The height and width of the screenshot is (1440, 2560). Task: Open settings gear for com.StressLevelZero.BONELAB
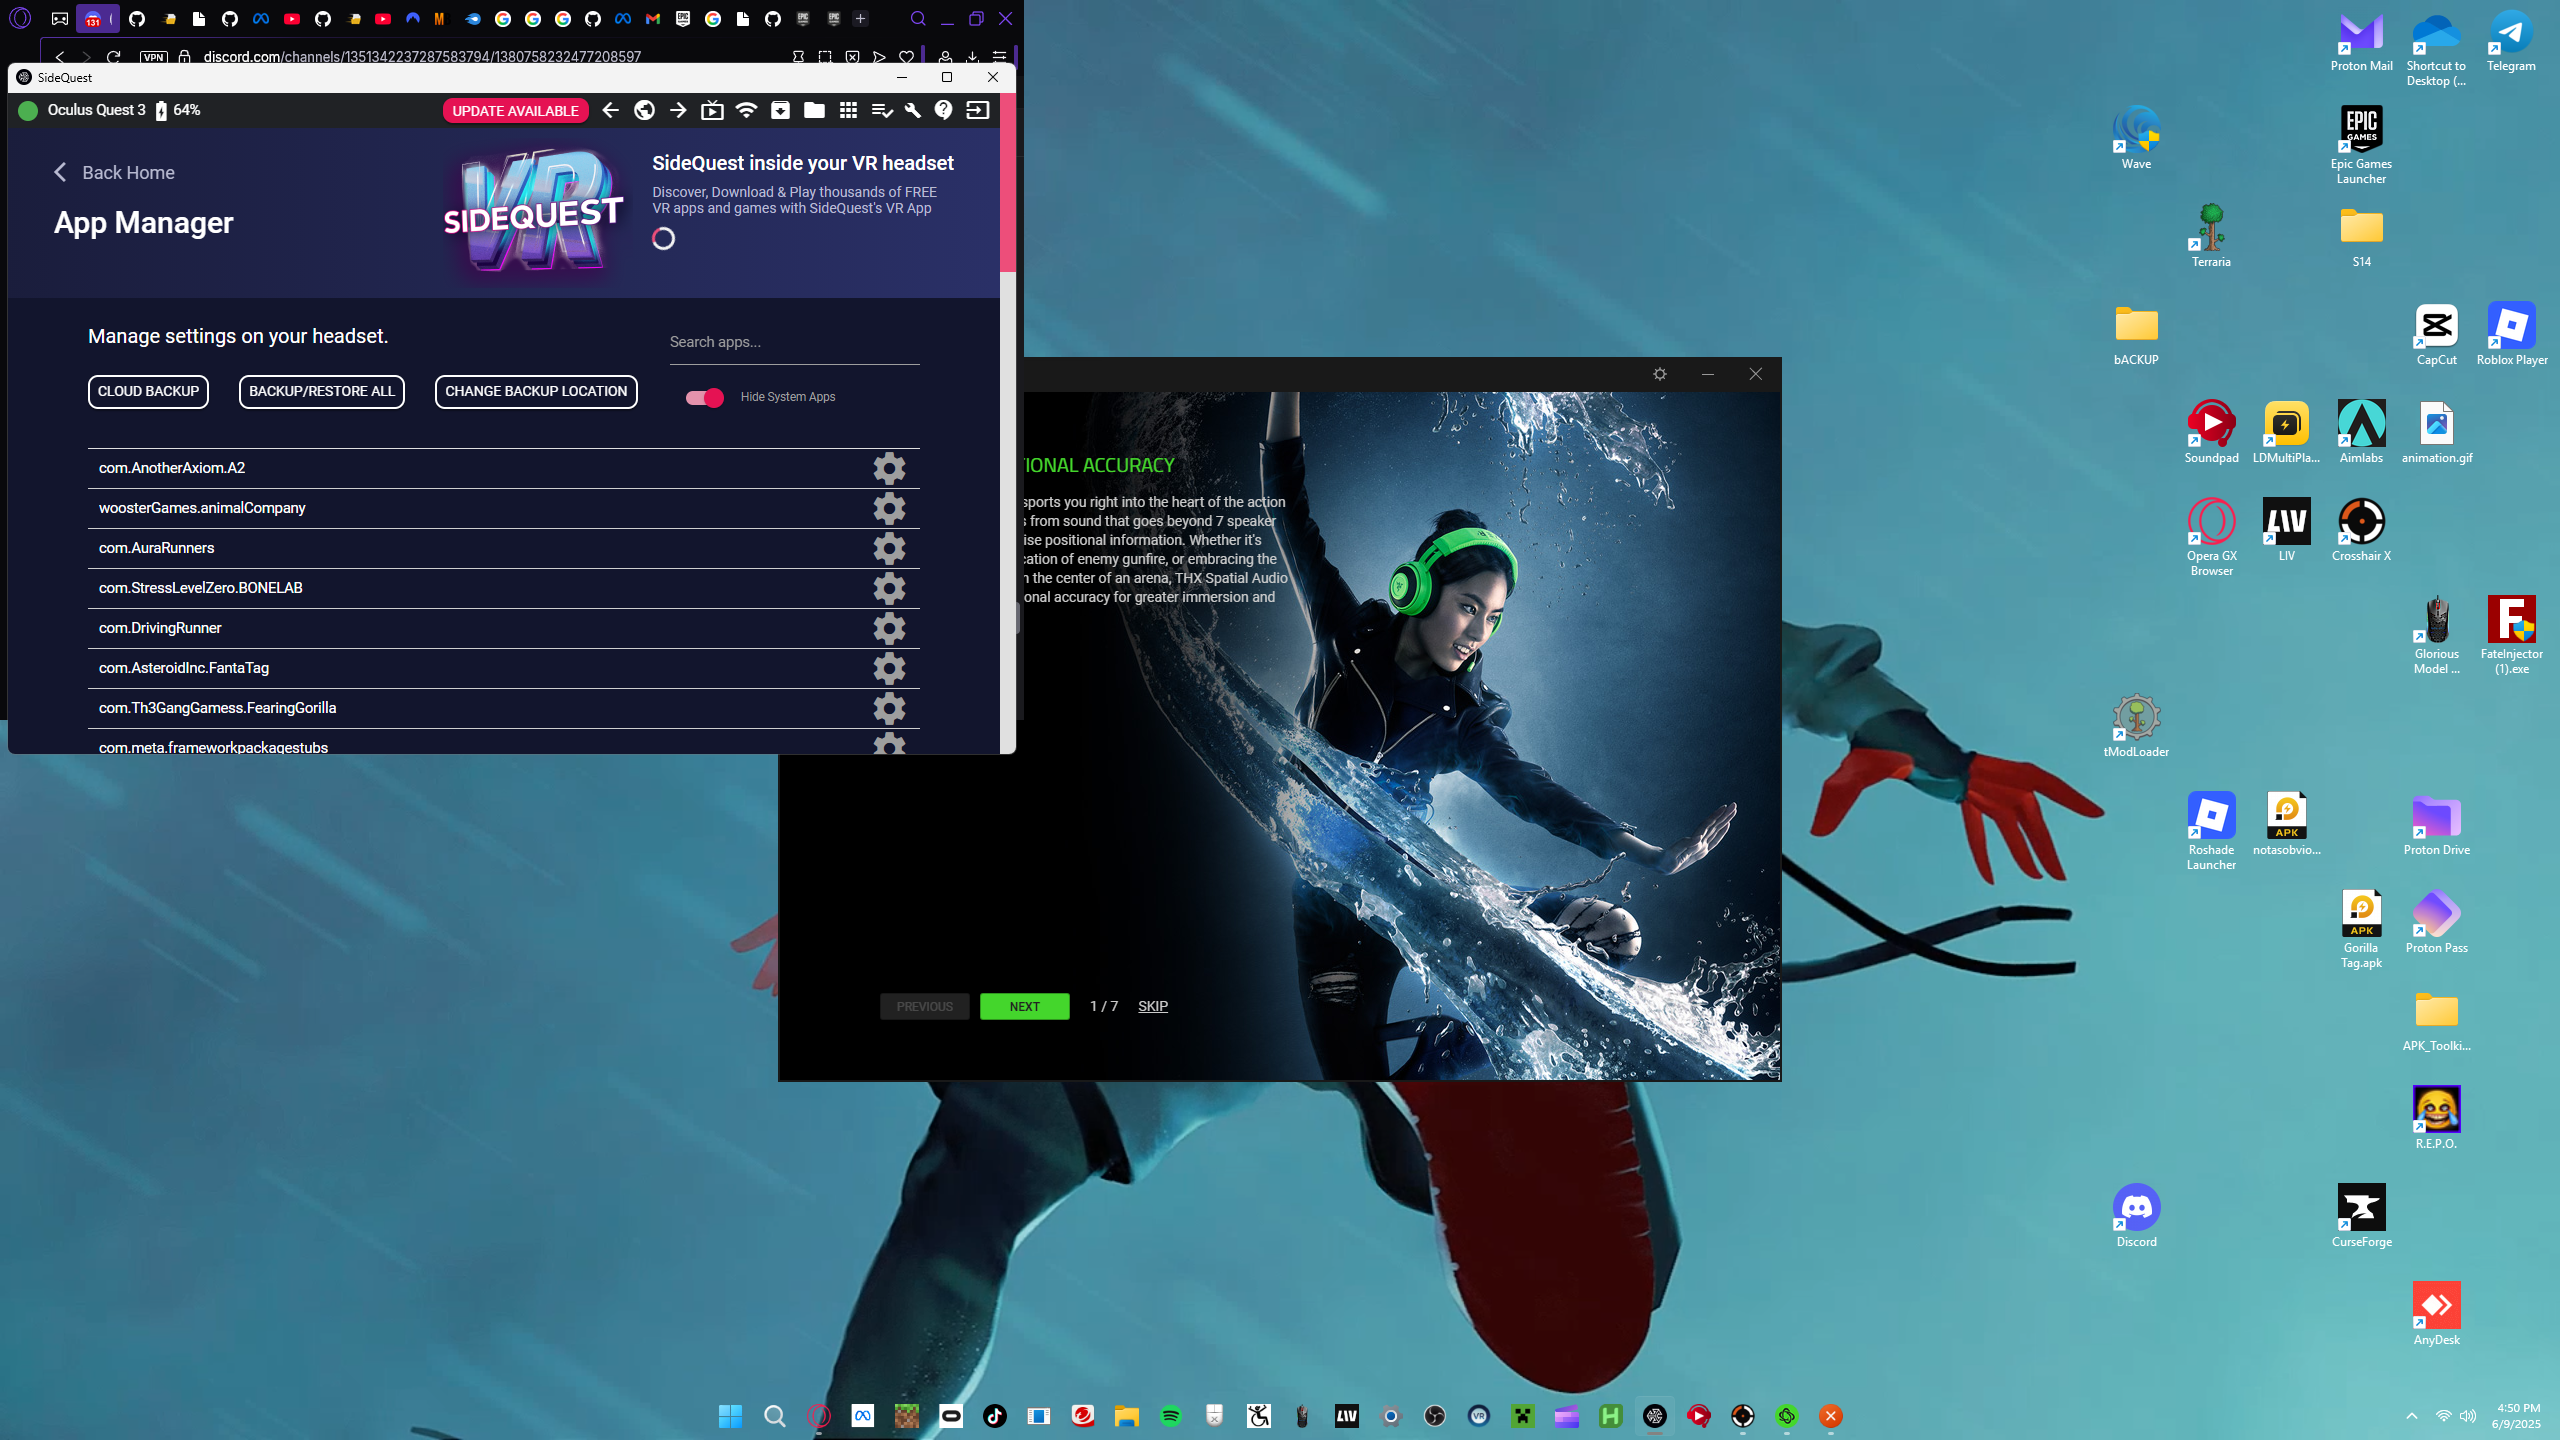(889, 588)
